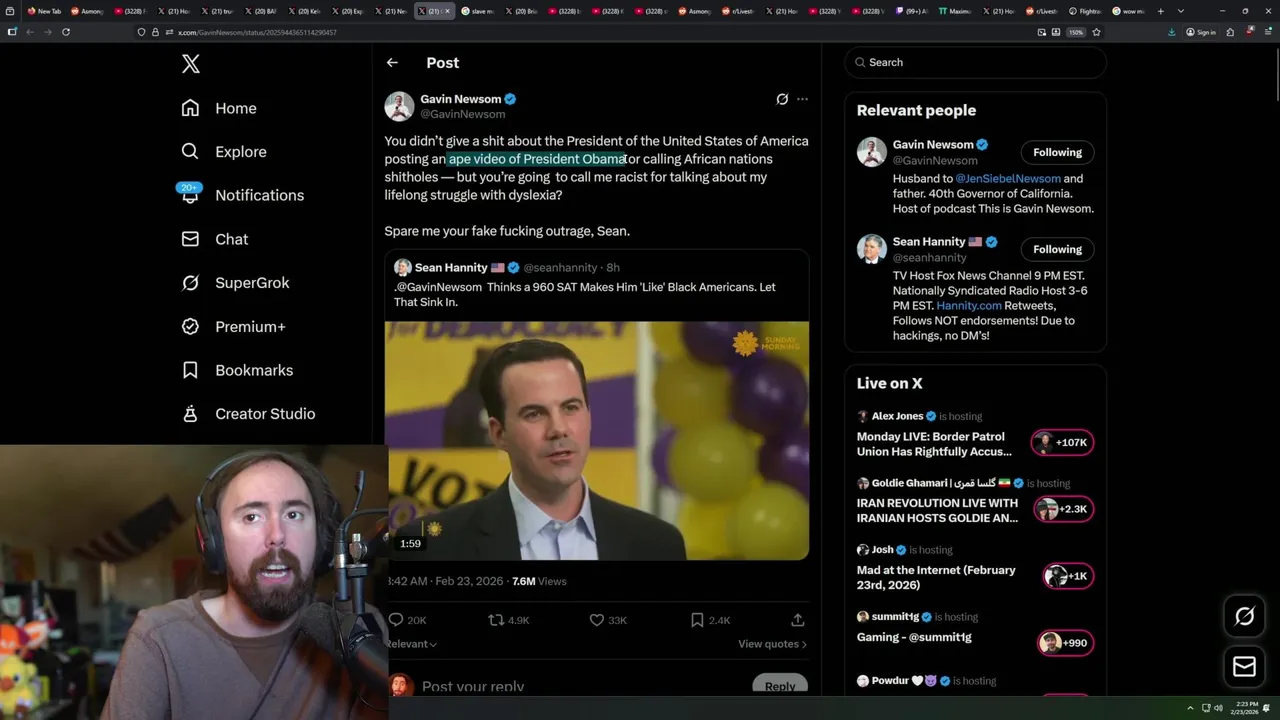Click the volume icon in system tray
The image size is (1280, 720).
click(1218, 708)
